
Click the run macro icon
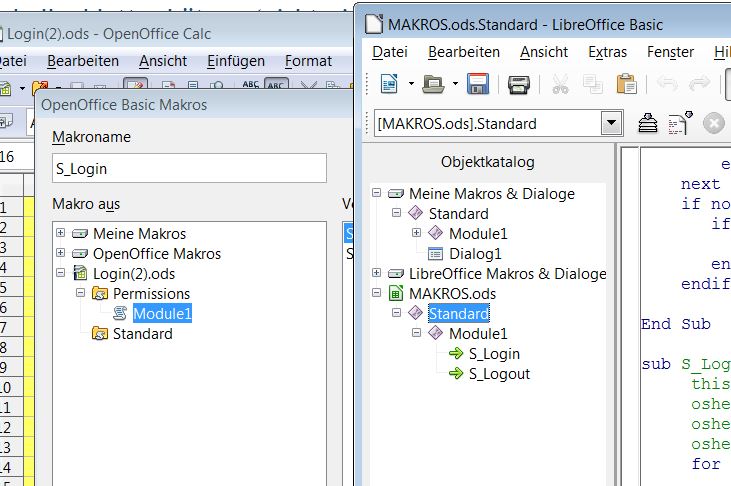coord(681,123)
